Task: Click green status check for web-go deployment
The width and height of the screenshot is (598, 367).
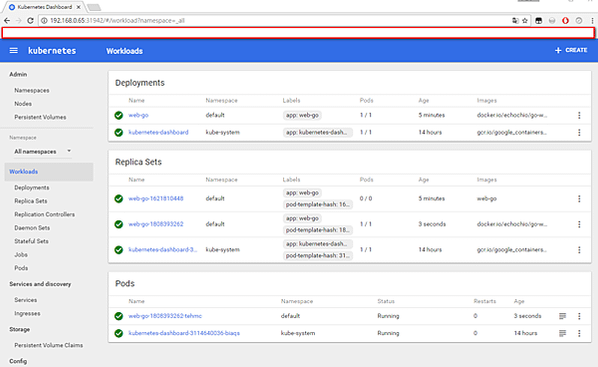Action: pyautogui.click(x=119, y=115)
